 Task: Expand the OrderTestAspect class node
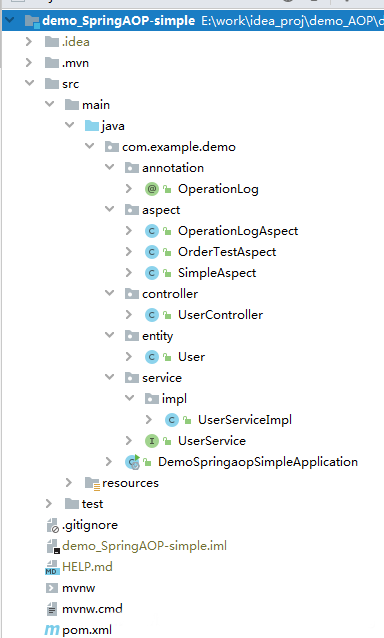(x=129, y=251)
